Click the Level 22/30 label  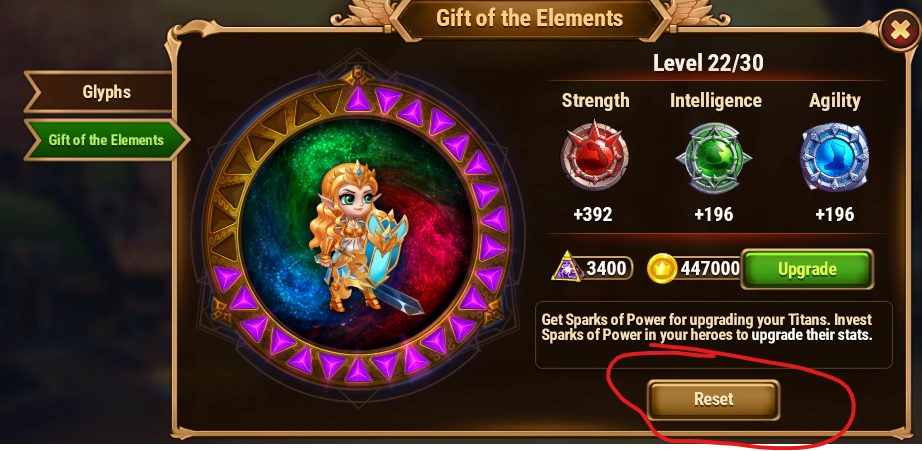708,62
